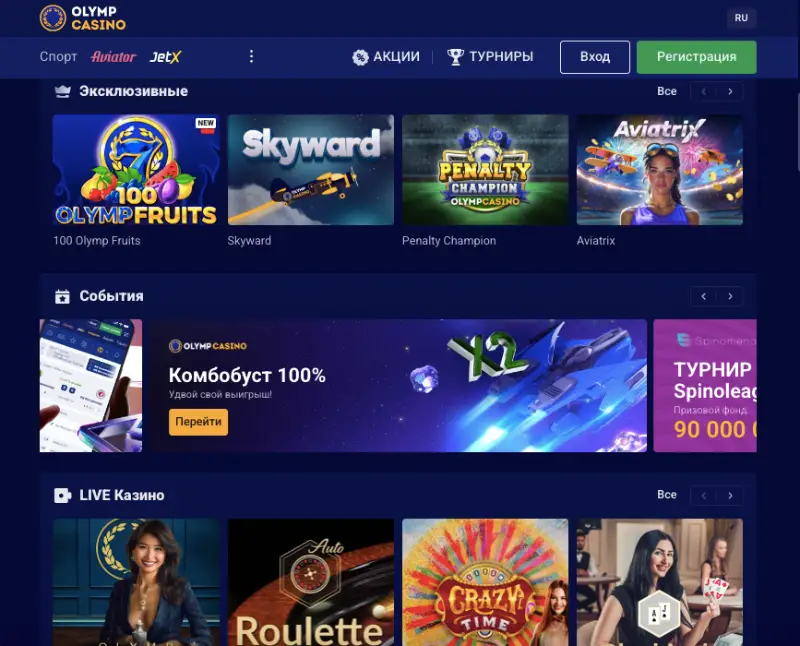
Task: Open the Aviator game logo link
Action: 113,57
